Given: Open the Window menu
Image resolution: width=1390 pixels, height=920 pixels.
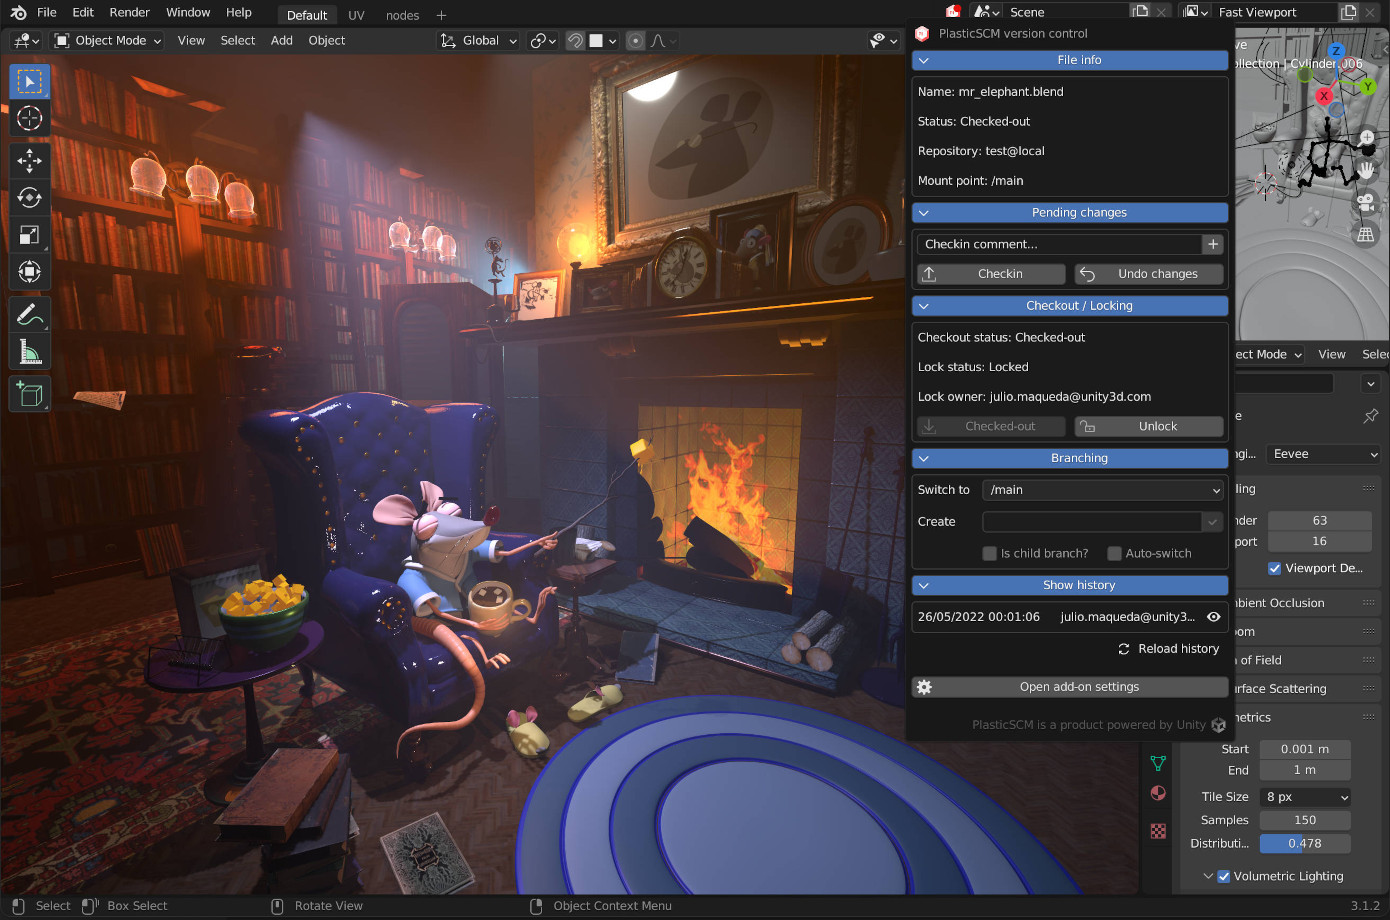Looking at the screenshot, I should click(x=188, y=12).
